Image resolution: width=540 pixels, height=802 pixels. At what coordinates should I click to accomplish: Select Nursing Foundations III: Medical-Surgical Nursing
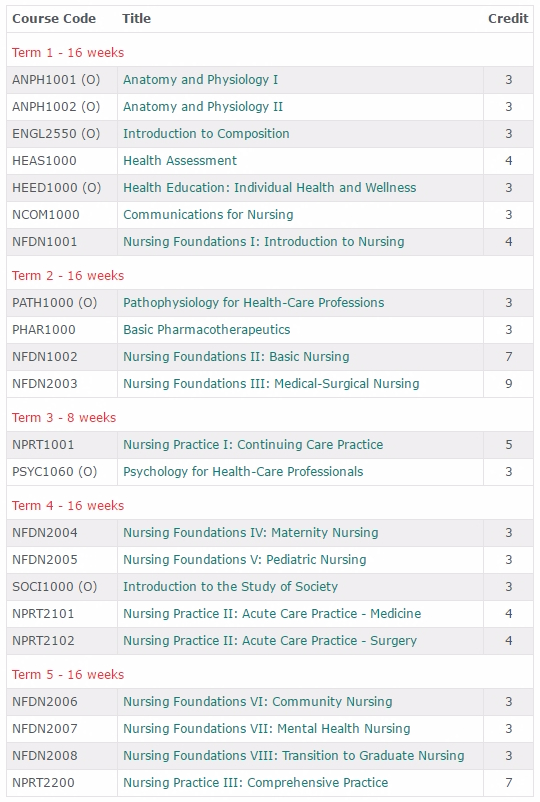(x=271, y=384)
